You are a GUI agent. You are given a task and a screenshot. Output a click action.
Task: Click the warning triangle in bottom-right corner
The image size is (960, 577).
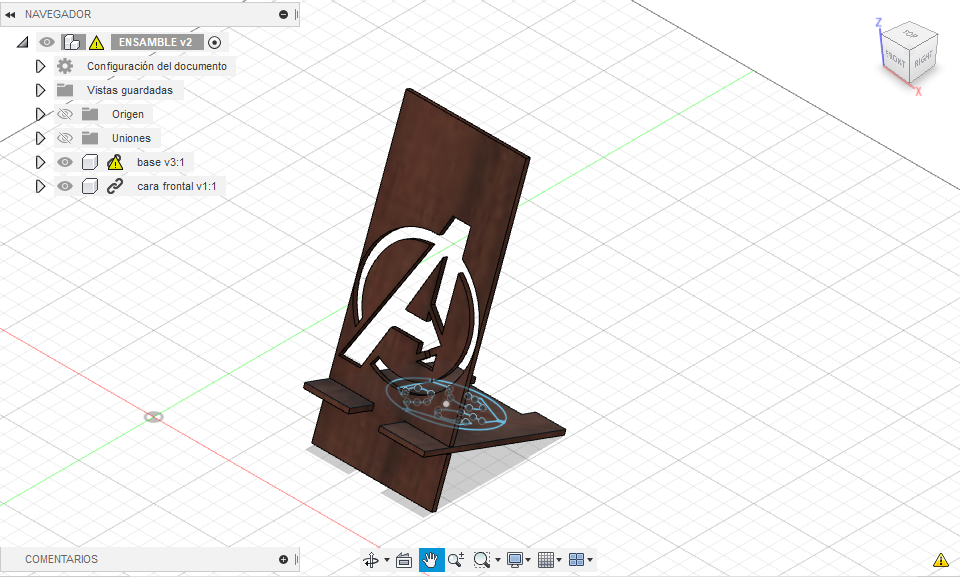(940, 560)
